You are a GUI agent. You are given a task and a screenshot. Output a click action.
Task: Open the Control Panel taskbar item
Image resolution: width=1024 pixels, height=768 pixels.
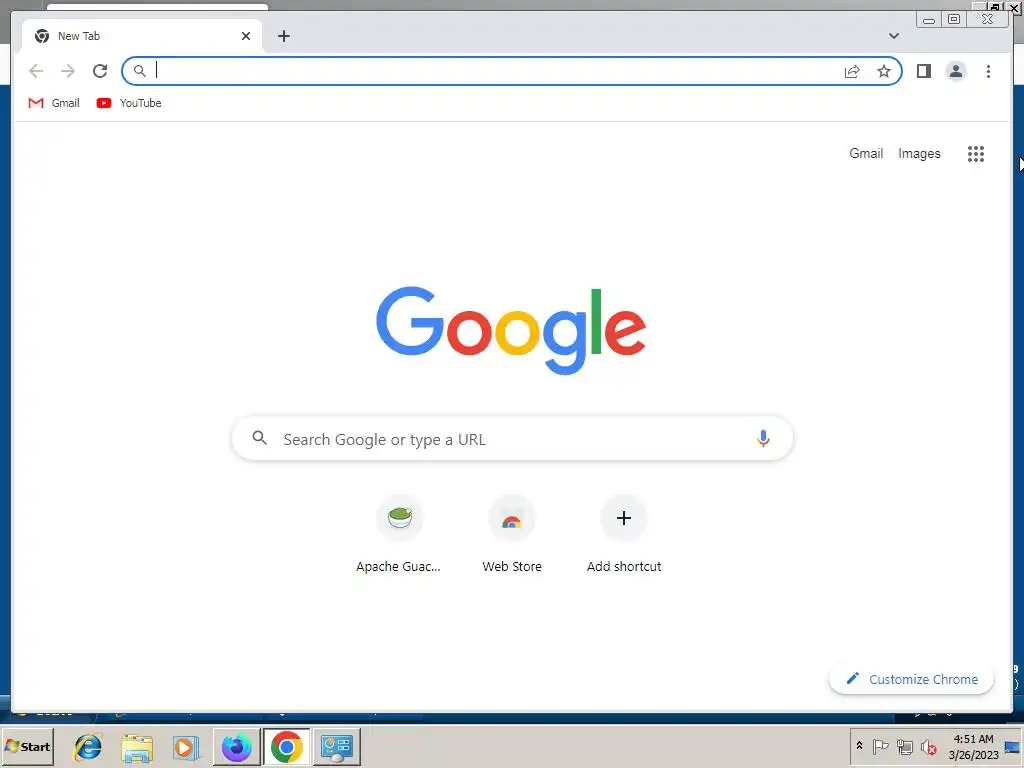coord(337,747)
